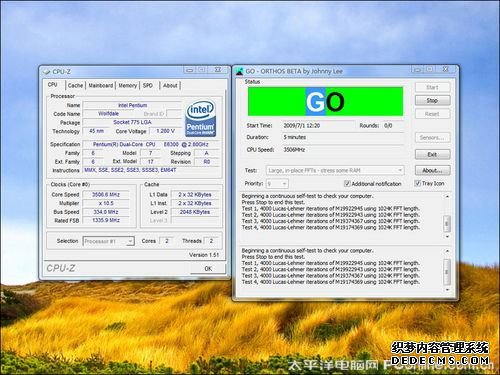This screenshot has height=375, width=500.
Task: Click the lower log scroll-down arrow
Action: click(447, 290)
